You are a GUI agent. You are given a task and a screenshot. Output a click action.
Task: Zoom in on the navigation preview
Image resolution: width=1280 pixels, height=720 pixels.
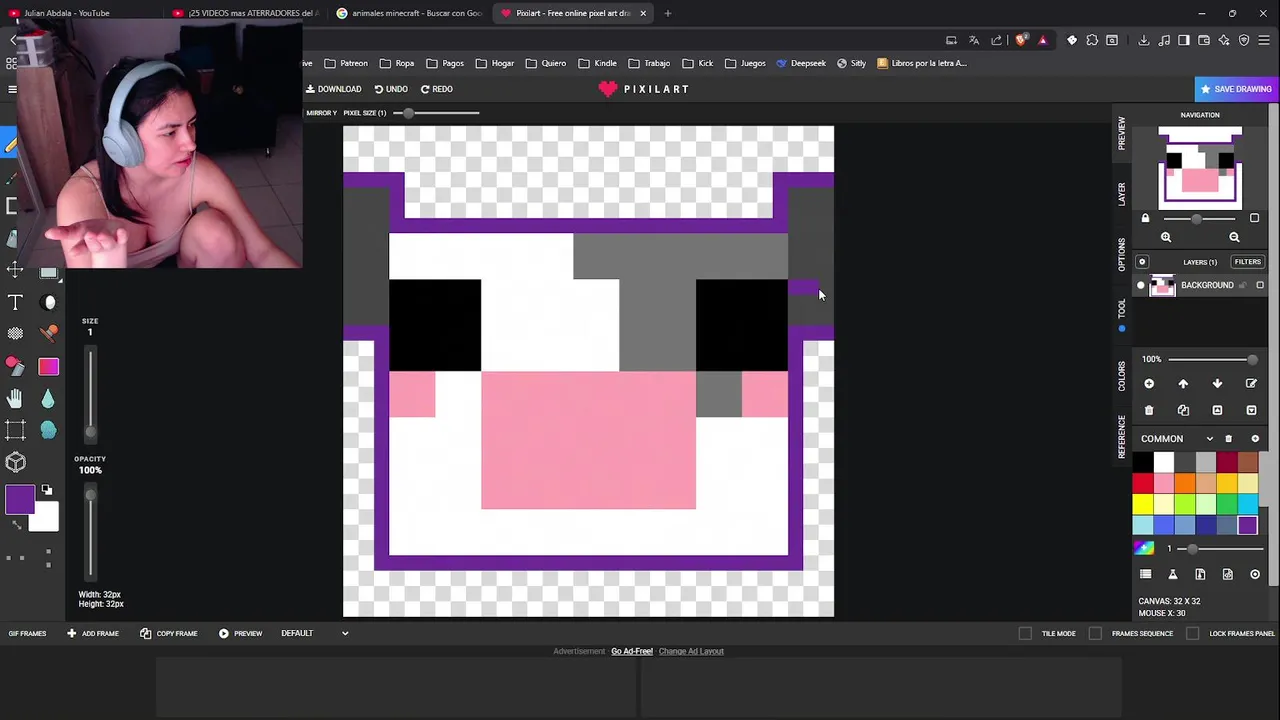tap(1166, 237)
